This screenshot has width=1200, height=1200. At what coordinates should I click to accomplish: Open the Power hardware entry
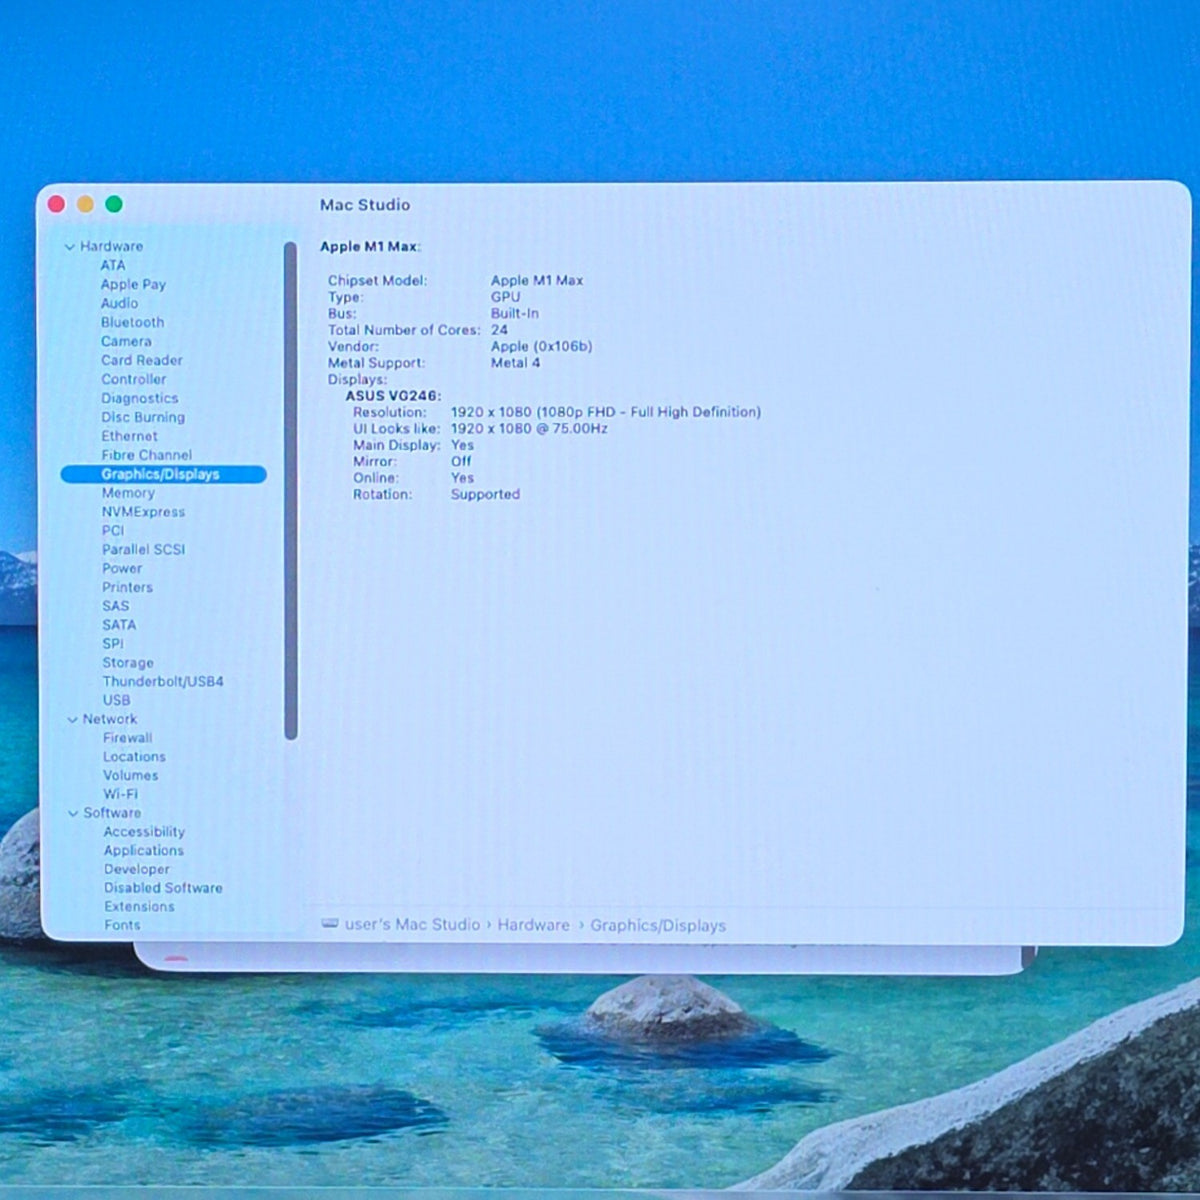122,568
